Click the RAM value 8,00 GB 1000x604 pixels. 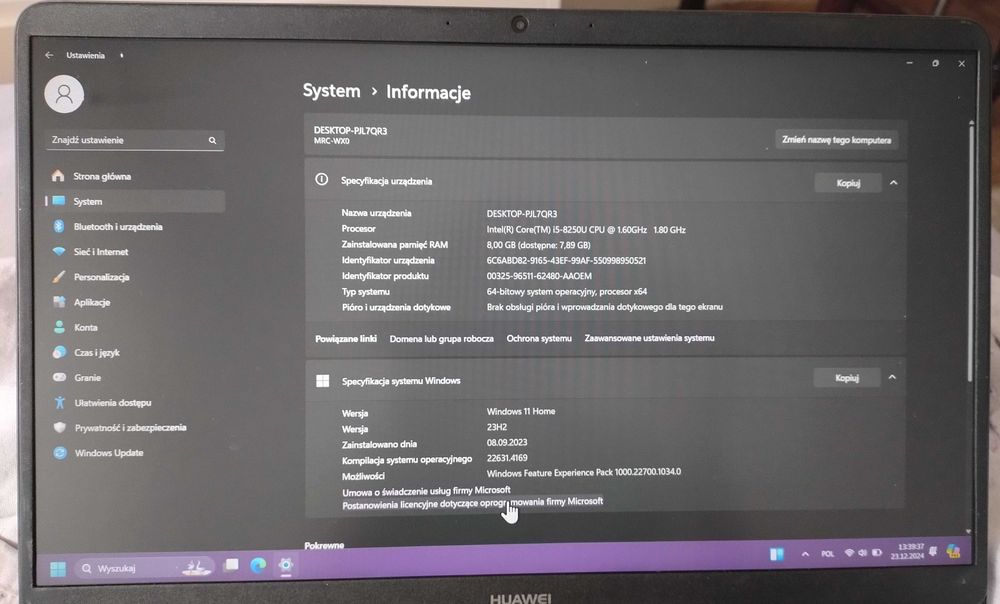[538, 245]
